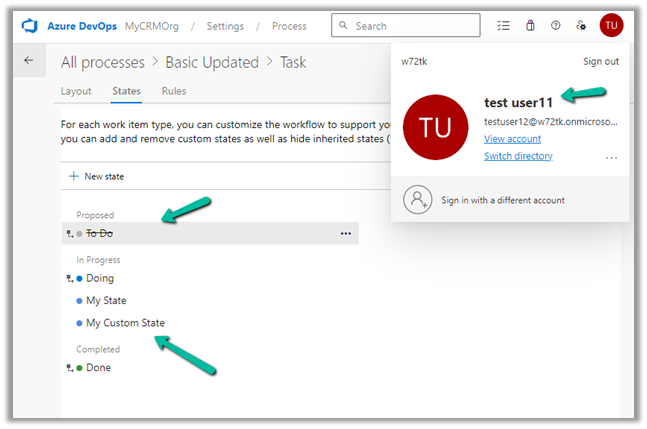The image size is (647, 429).
Task: Click the TU avatar in header
Action: click(x=611, y=26)
